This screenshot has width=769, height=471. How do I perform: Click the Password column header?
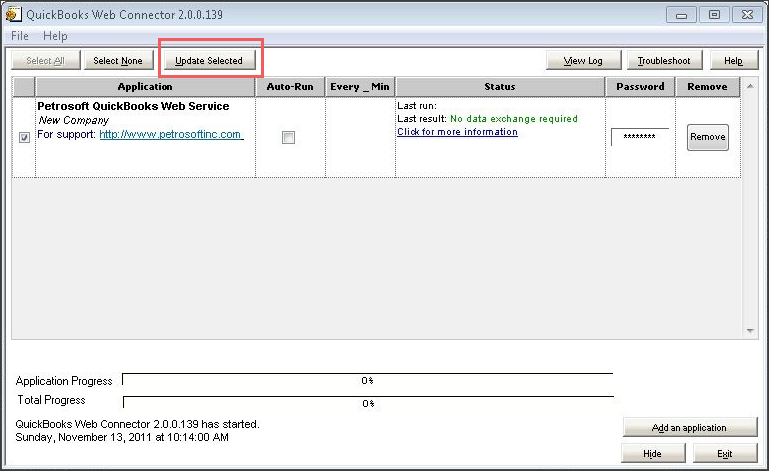point(640,87)
